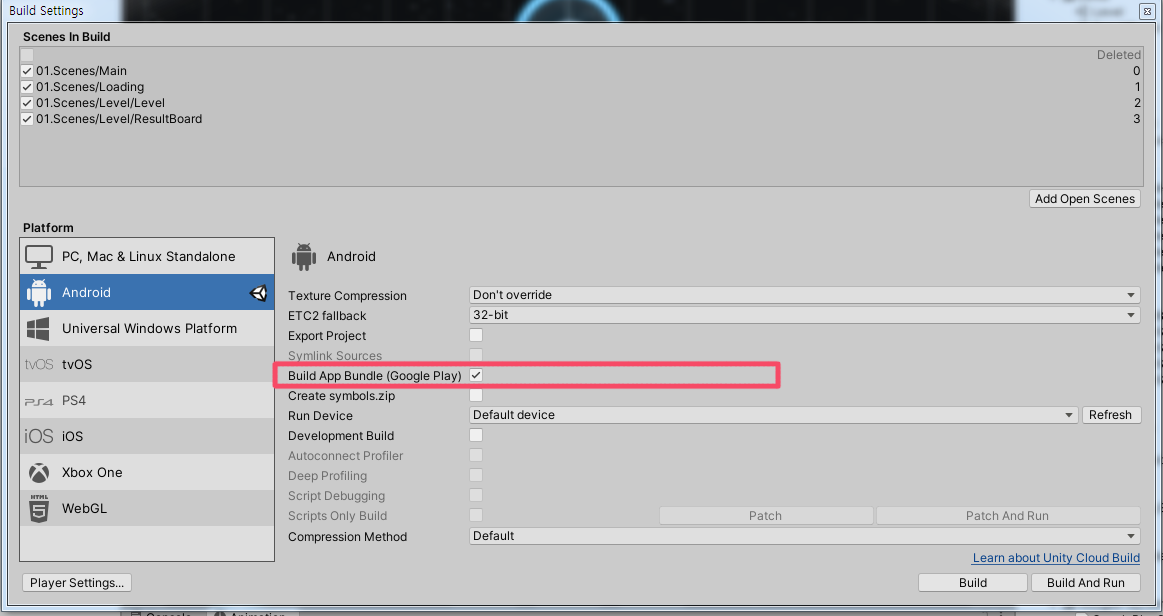
Task: Click the PS4 platform logo icon
Action: [39, 401]
